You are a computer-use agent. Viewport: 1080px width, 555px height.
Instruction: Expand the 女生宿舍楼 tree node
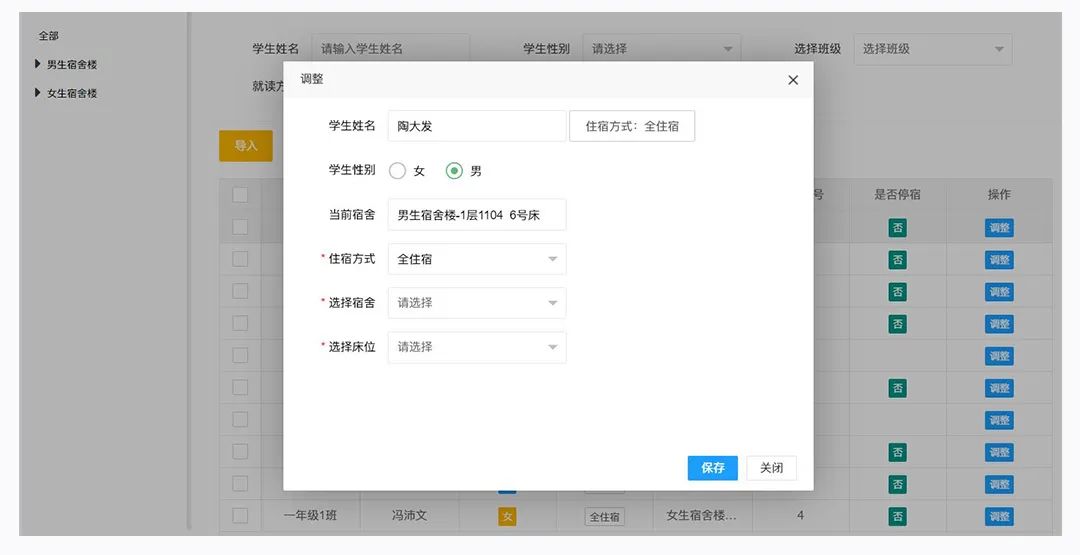38,93
